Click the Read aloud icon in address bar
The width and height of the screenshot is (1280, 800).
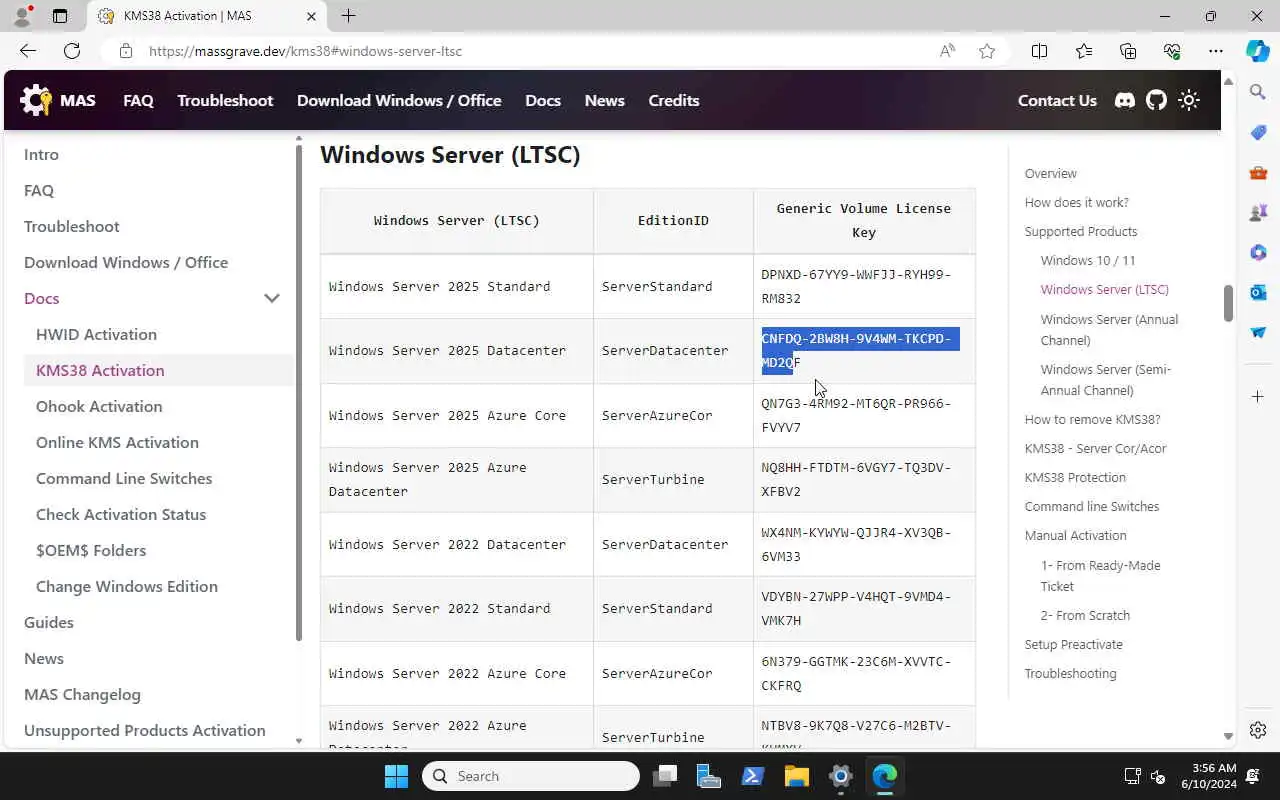(x=947, y=51)
